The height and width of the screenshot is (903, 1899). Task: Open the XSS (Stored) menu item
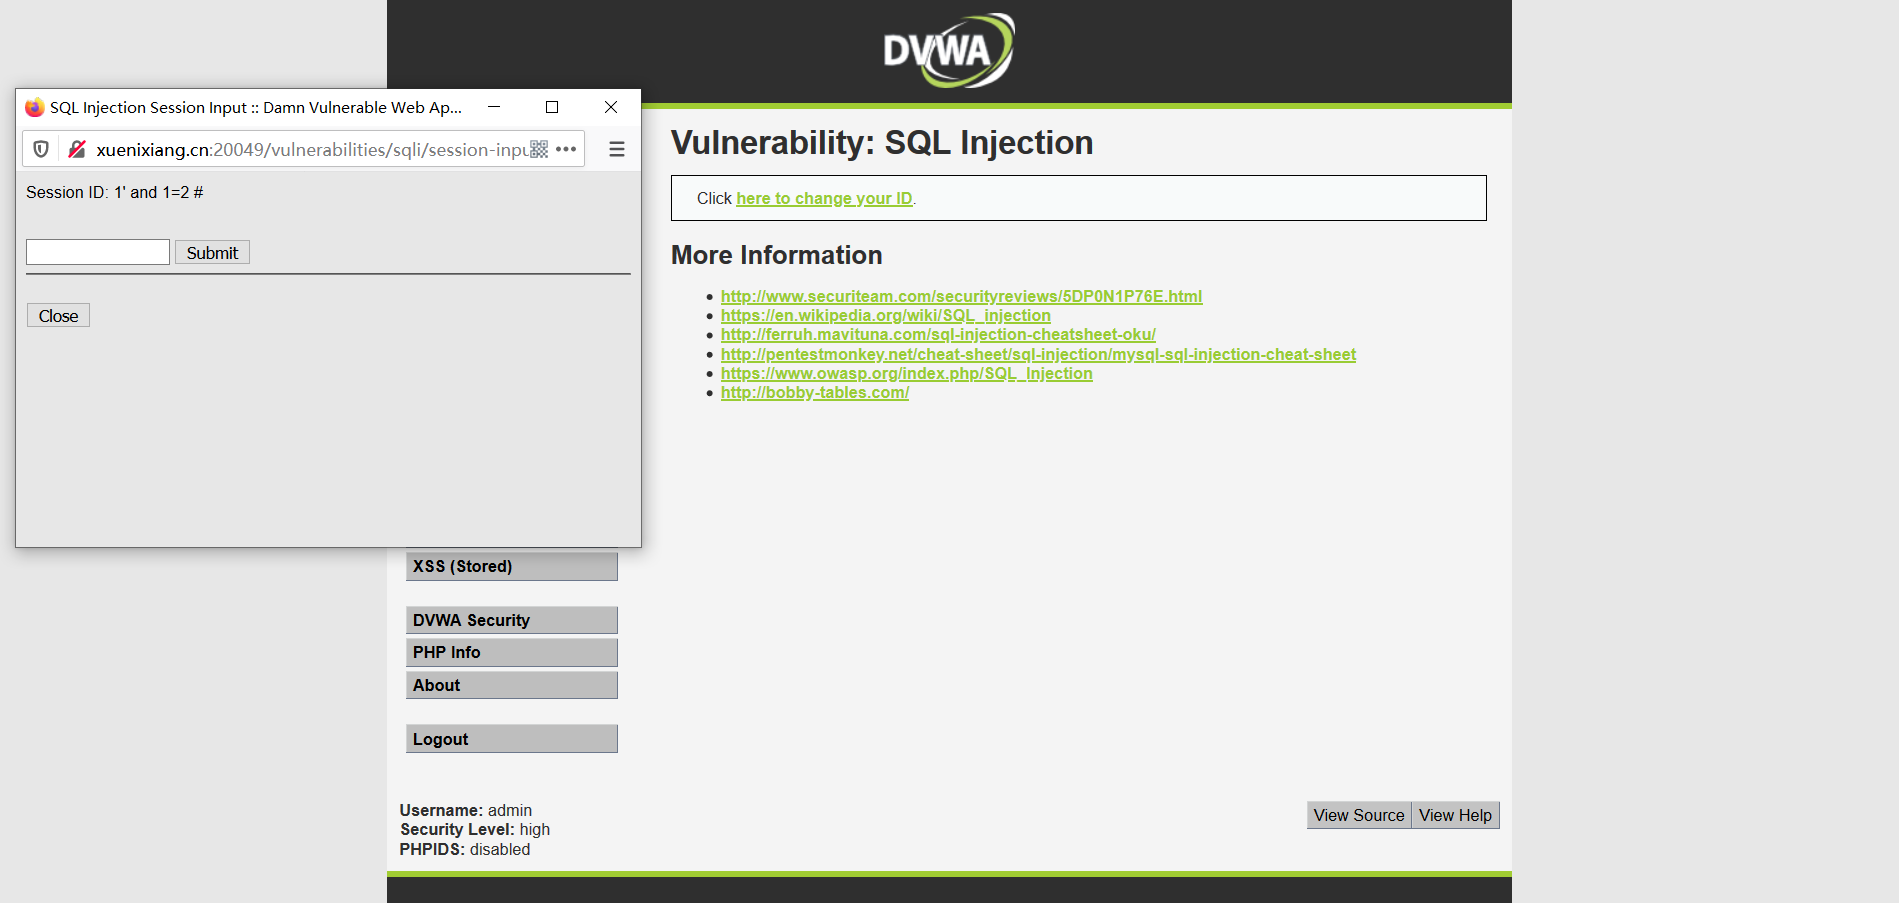point(511,566)
